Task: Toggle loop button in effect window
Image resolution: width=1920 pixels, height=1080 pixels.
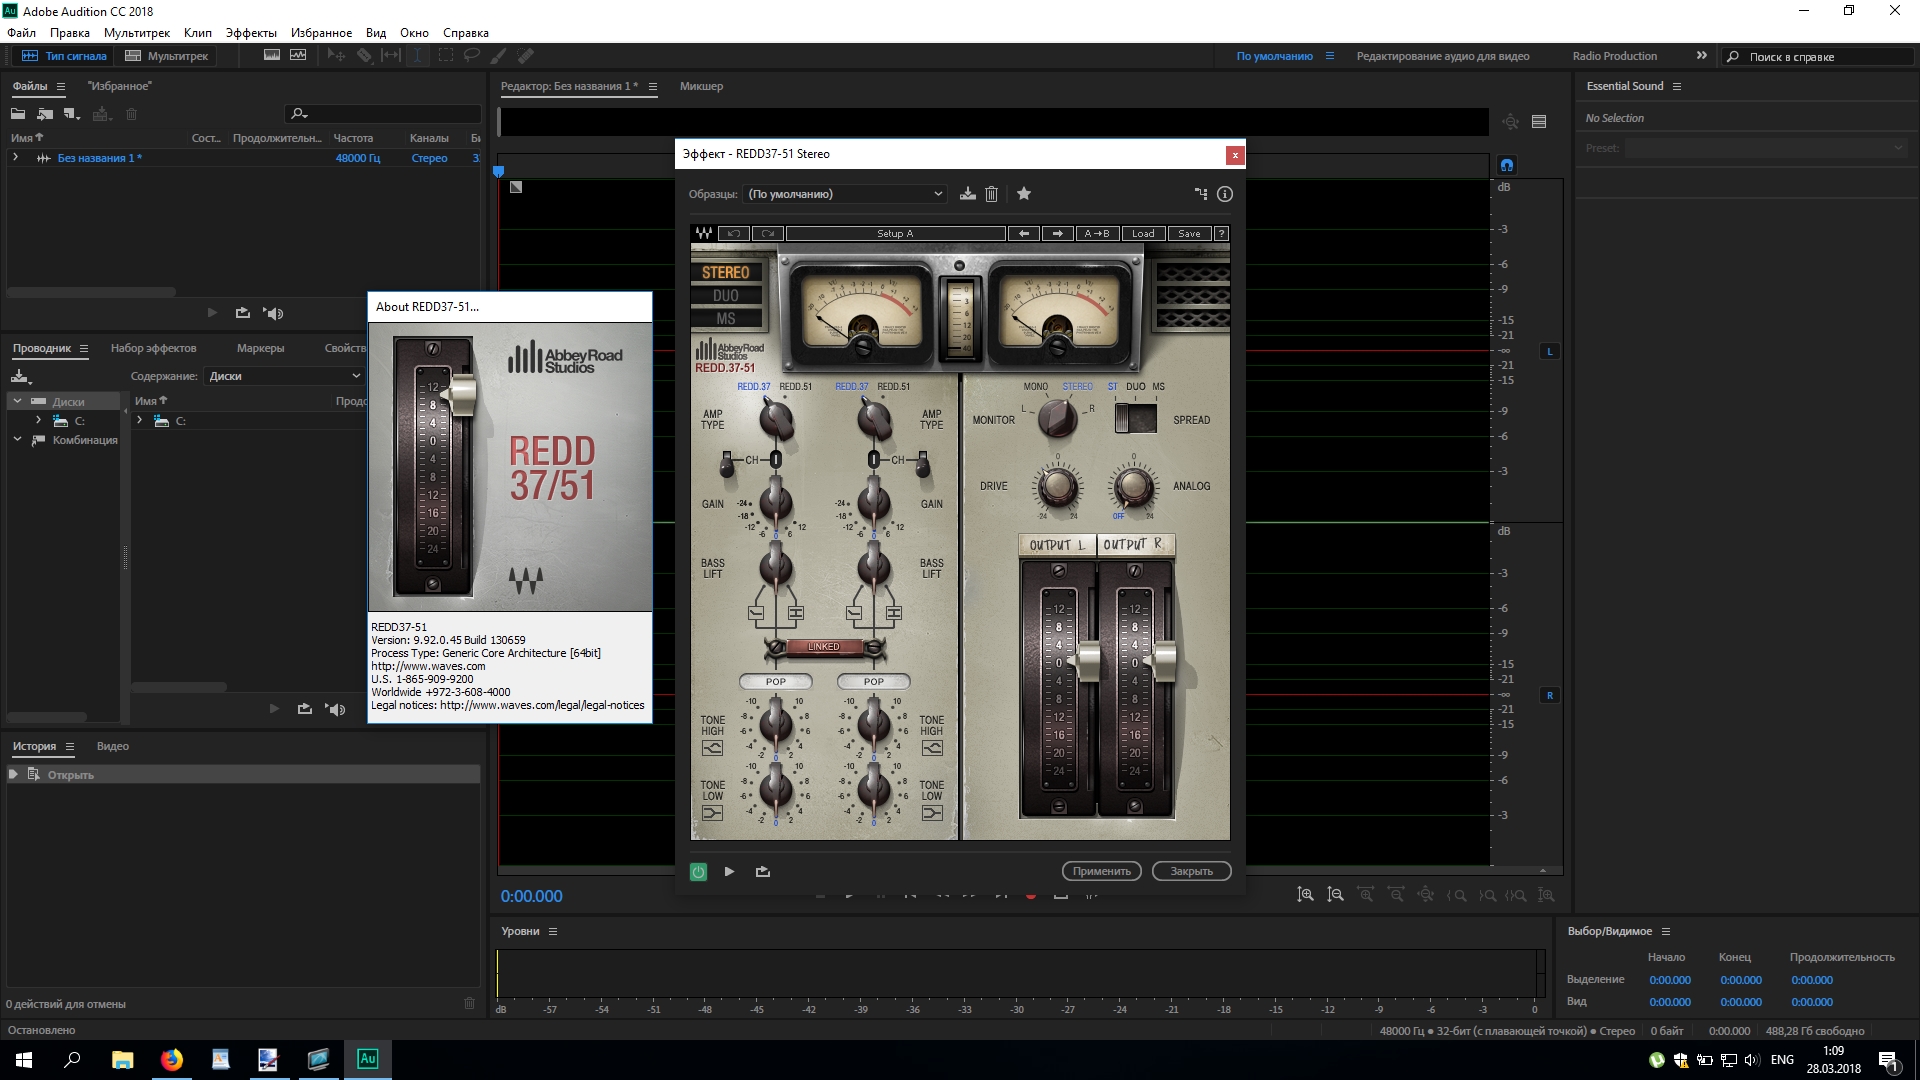Action: 763,872
